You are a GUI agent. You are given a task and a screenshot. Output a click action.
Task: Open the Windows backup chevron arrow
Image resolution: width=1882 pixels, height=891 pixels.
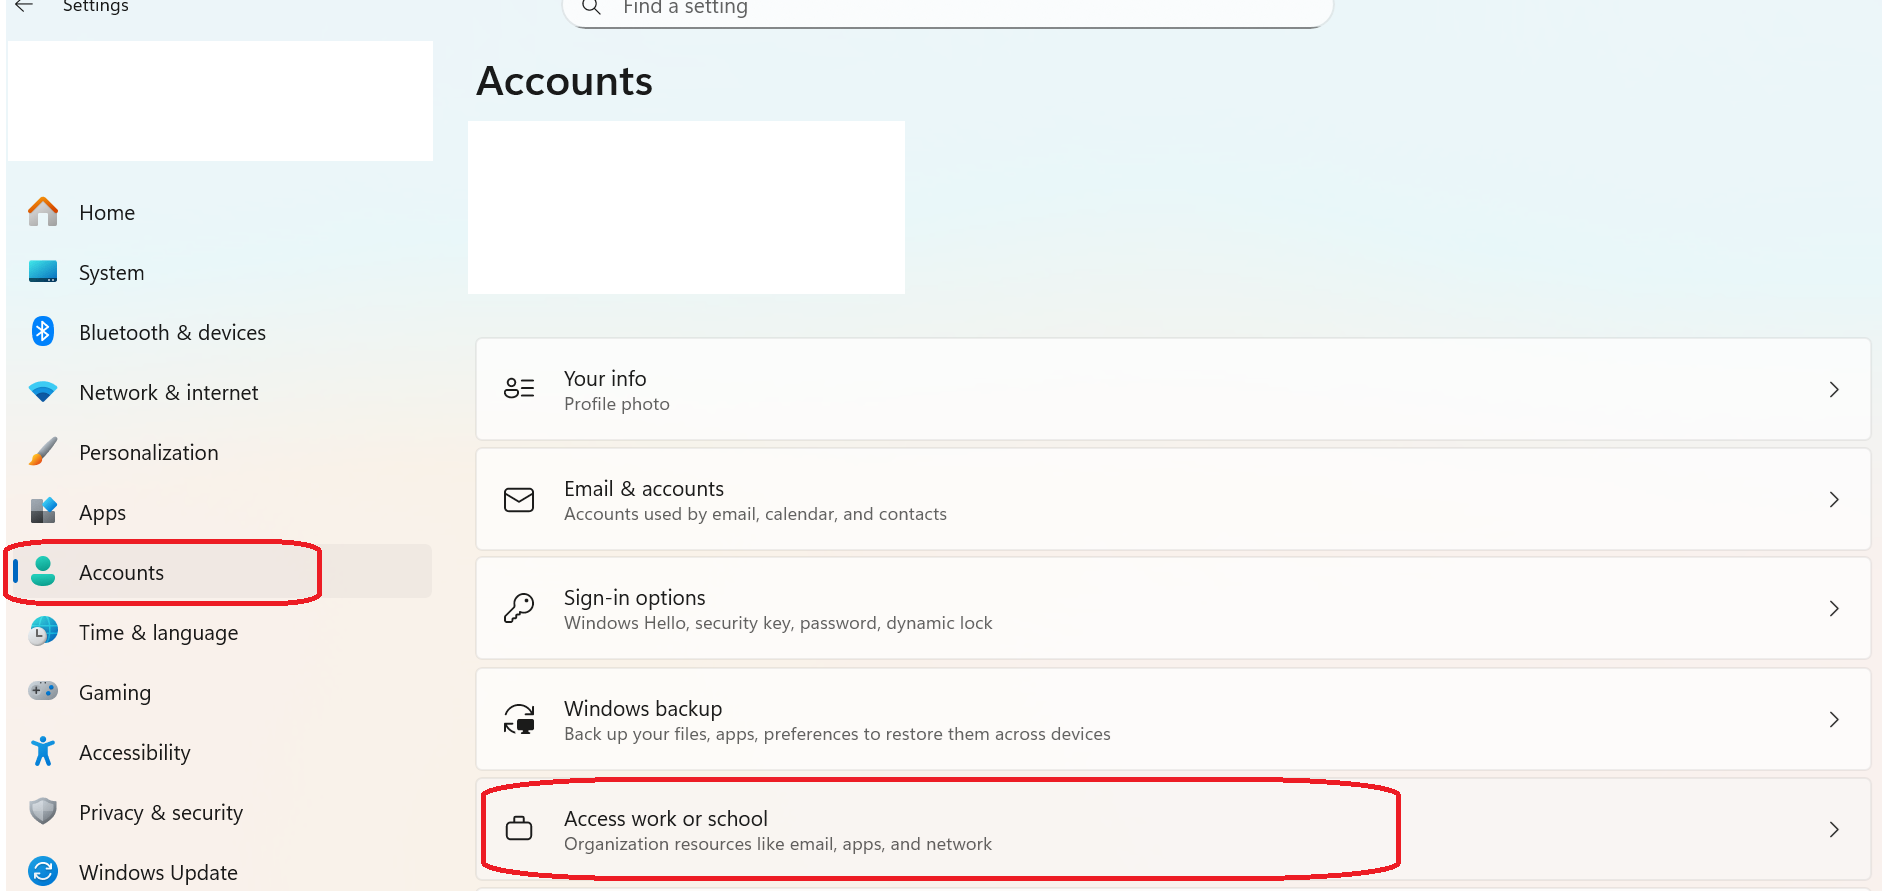coord(1834,719)
